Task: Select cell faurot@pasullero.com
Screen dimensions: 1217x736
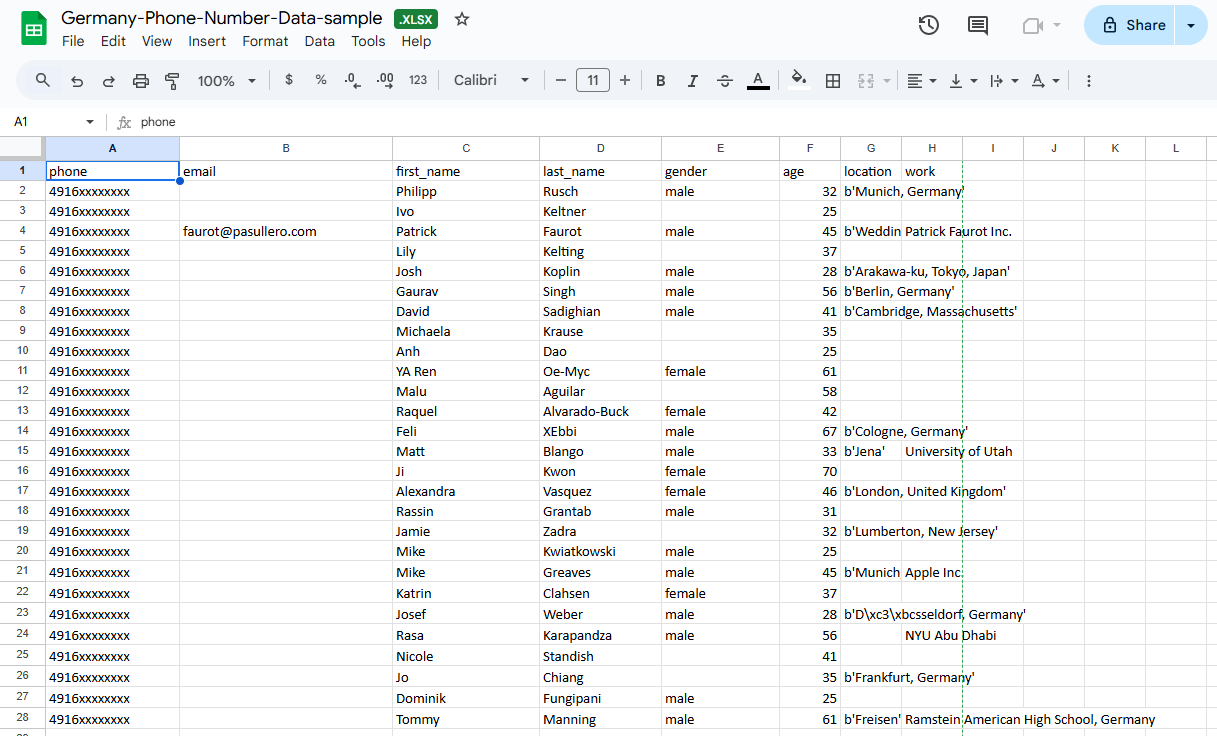Action: tap(286, 231)
